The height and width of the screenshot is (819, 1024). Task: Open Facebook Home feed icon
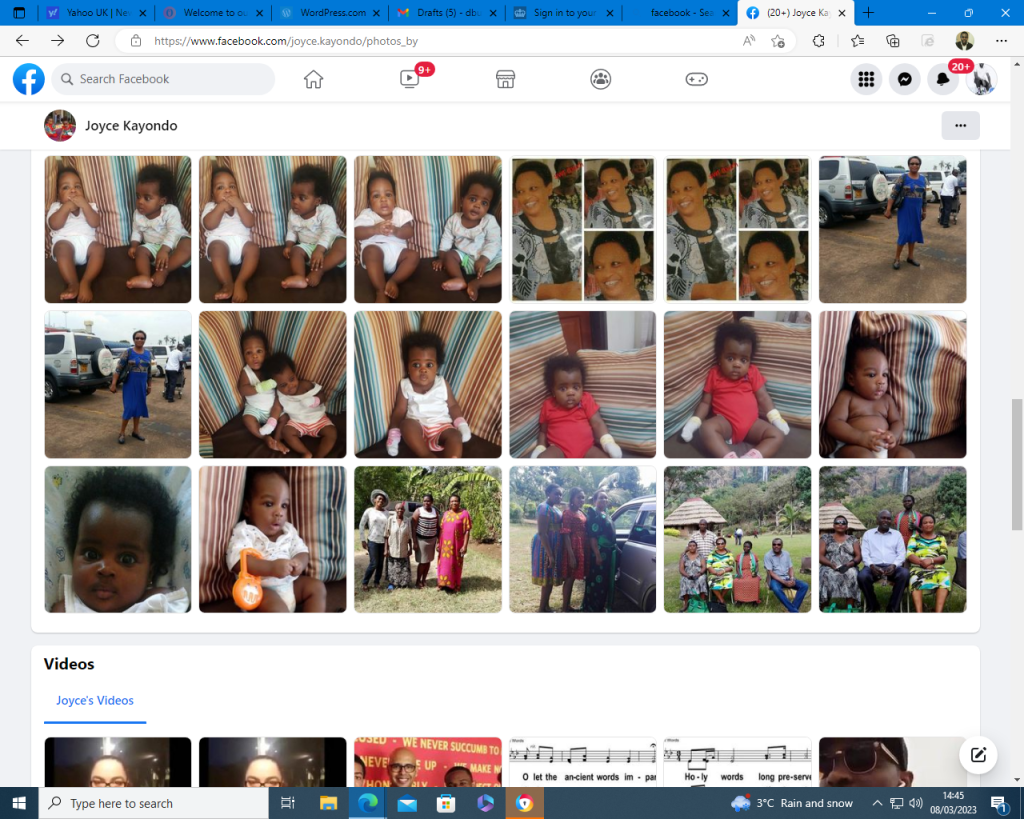[314, 79]
